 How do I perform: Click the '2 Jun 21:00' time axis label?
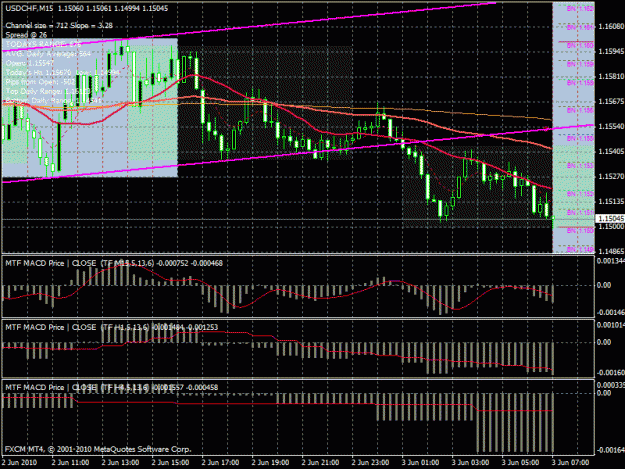click(x=320, y=463)
